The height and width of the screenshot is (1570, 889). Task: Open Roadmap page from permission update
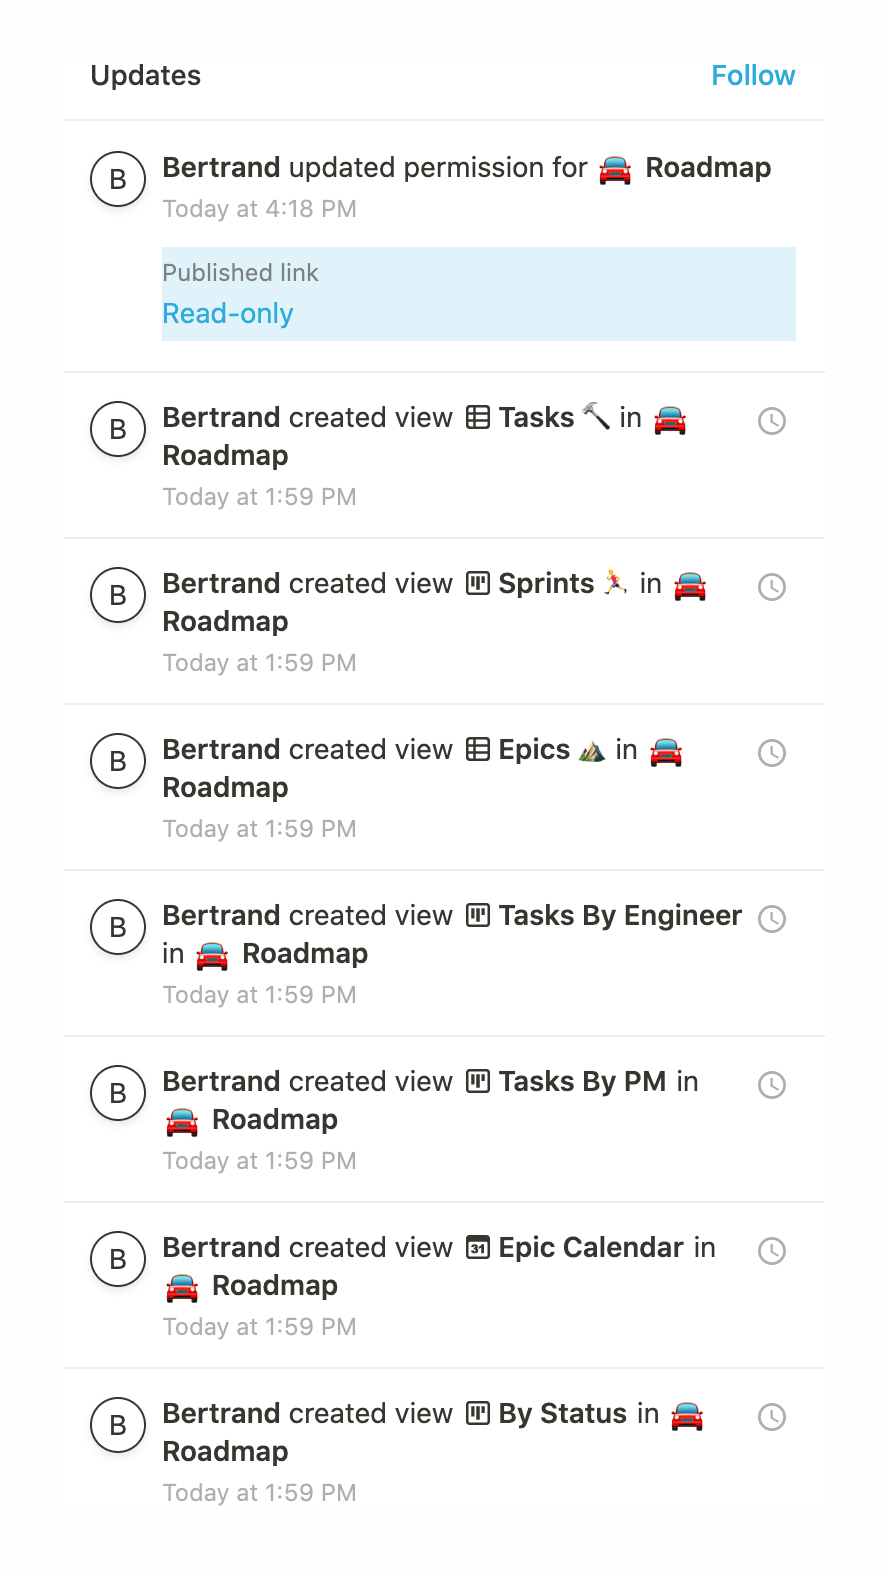point(707,168)
